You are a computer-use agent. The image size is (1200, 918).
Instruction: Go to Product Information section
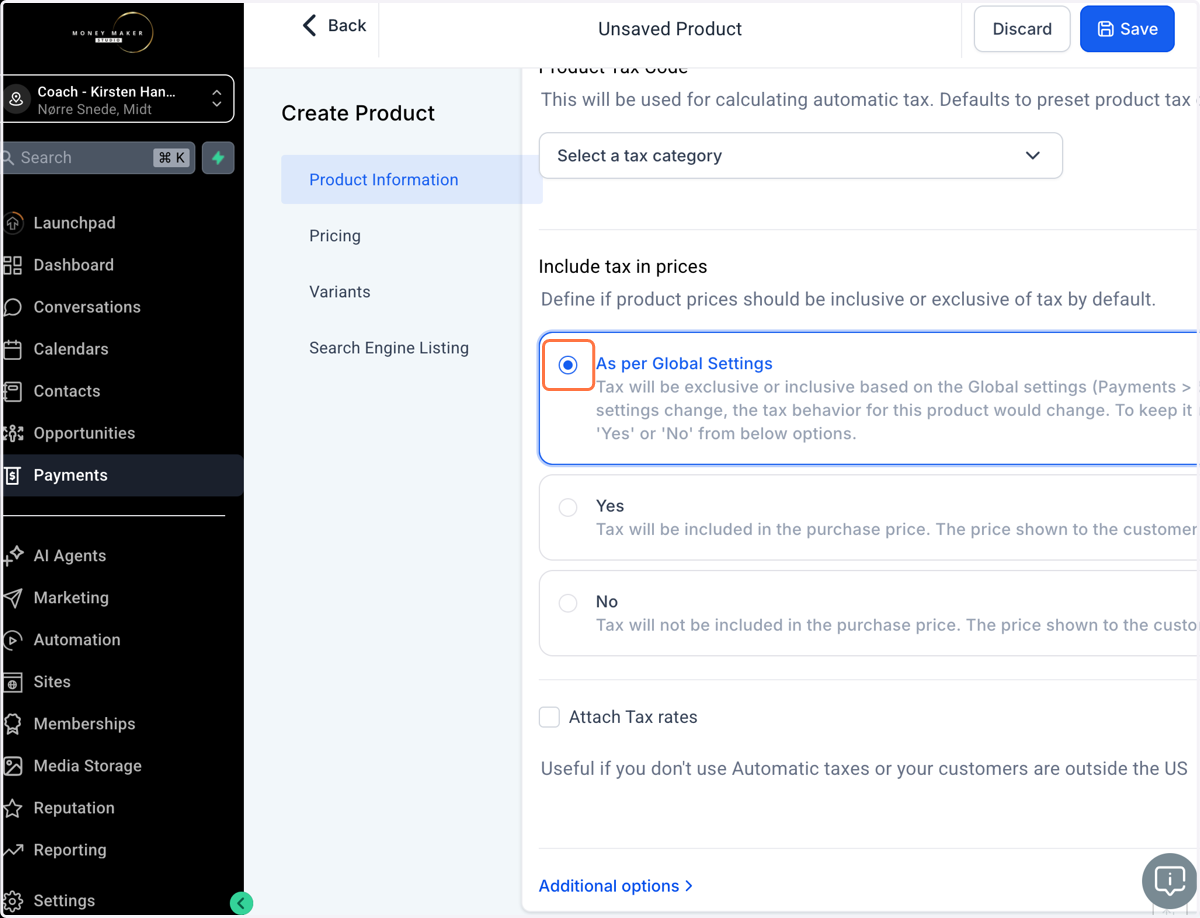point(411,180)
